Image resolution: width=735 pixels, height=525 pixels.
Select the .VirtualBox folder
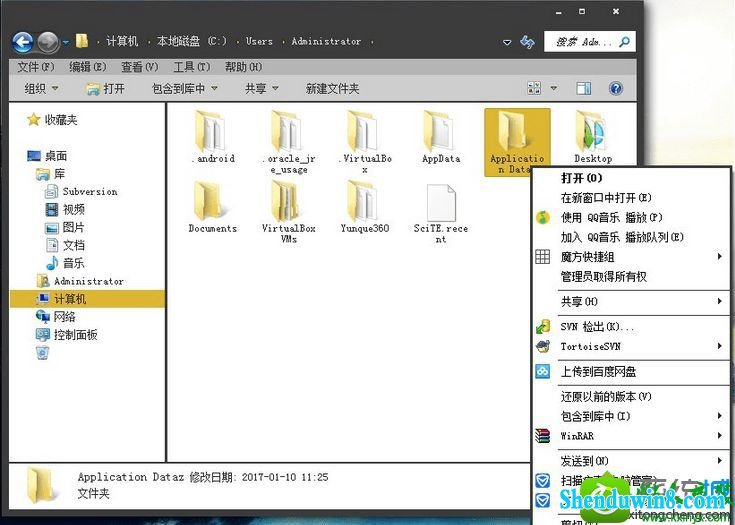point(365,142)
